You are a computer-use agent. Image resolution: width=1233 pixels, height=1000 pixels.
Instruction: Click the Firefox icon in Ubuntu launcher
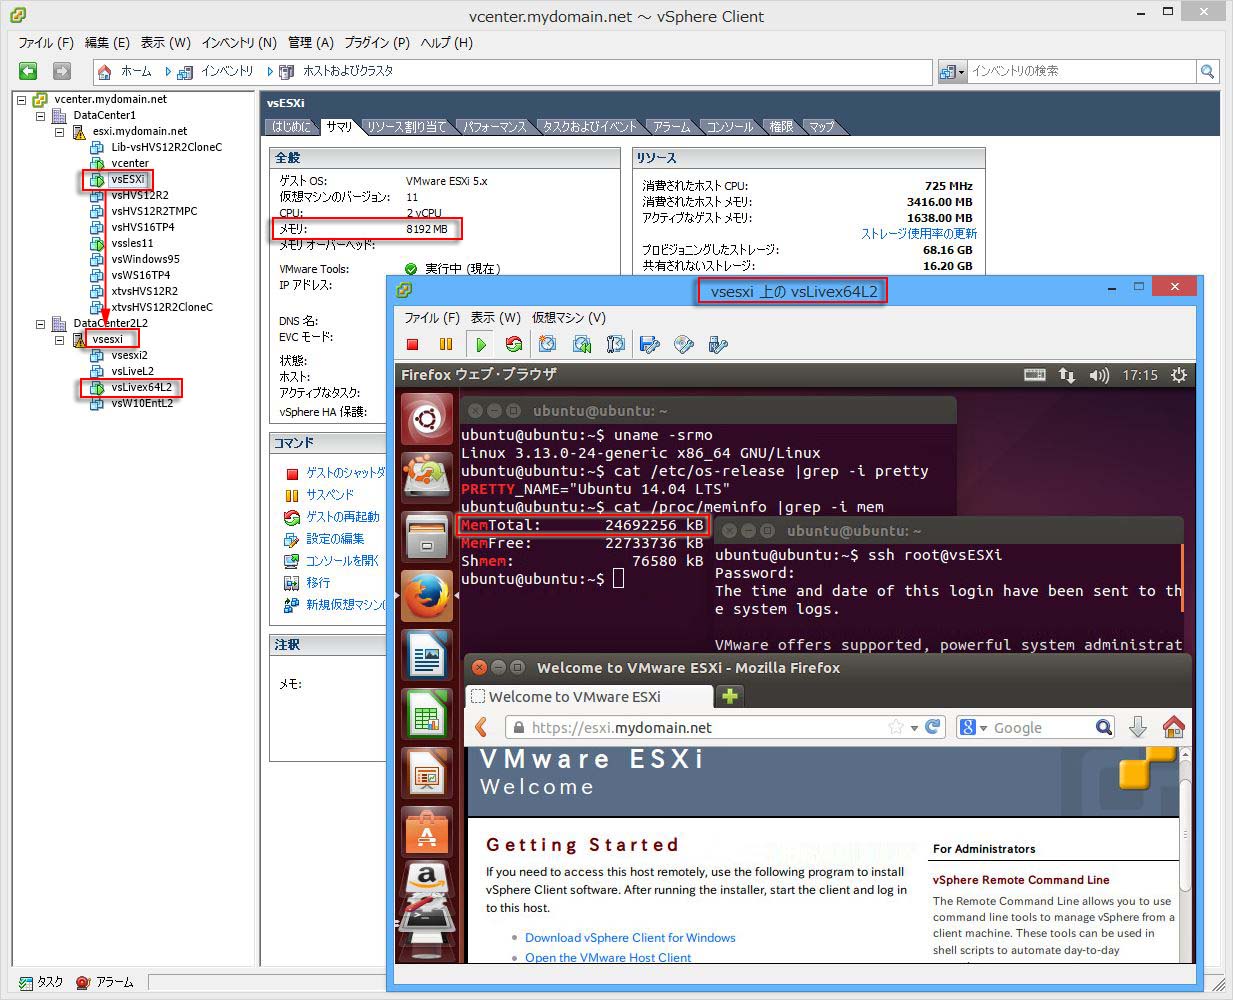(427, 597)
